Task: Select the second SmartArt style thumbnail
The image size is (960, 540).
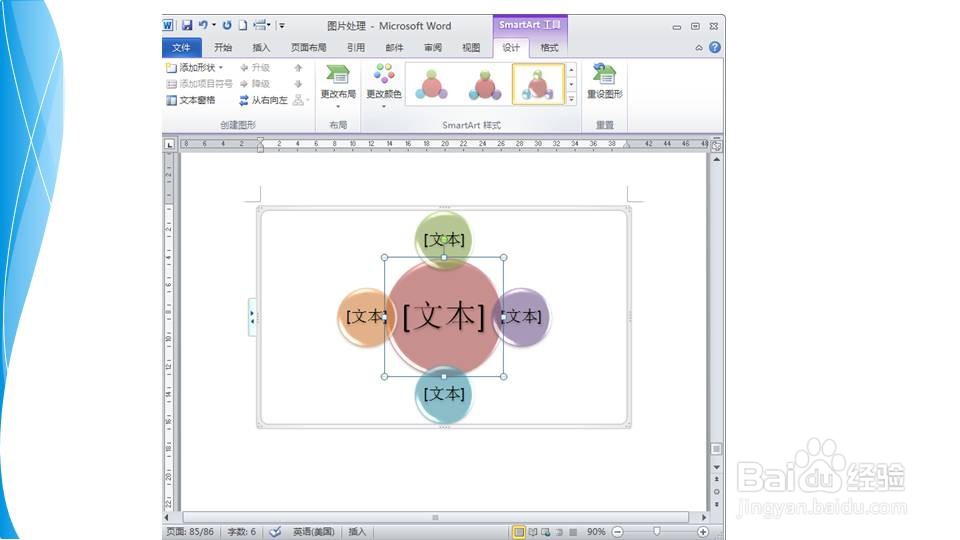Action: 484,84
